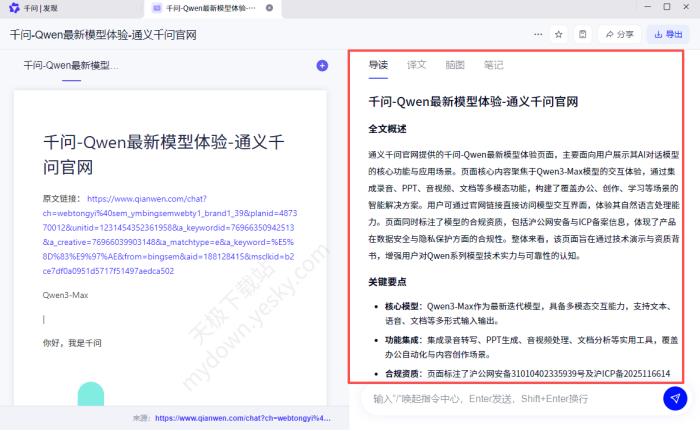Open the 脑图 mind map tab

(x=455, y=65)
